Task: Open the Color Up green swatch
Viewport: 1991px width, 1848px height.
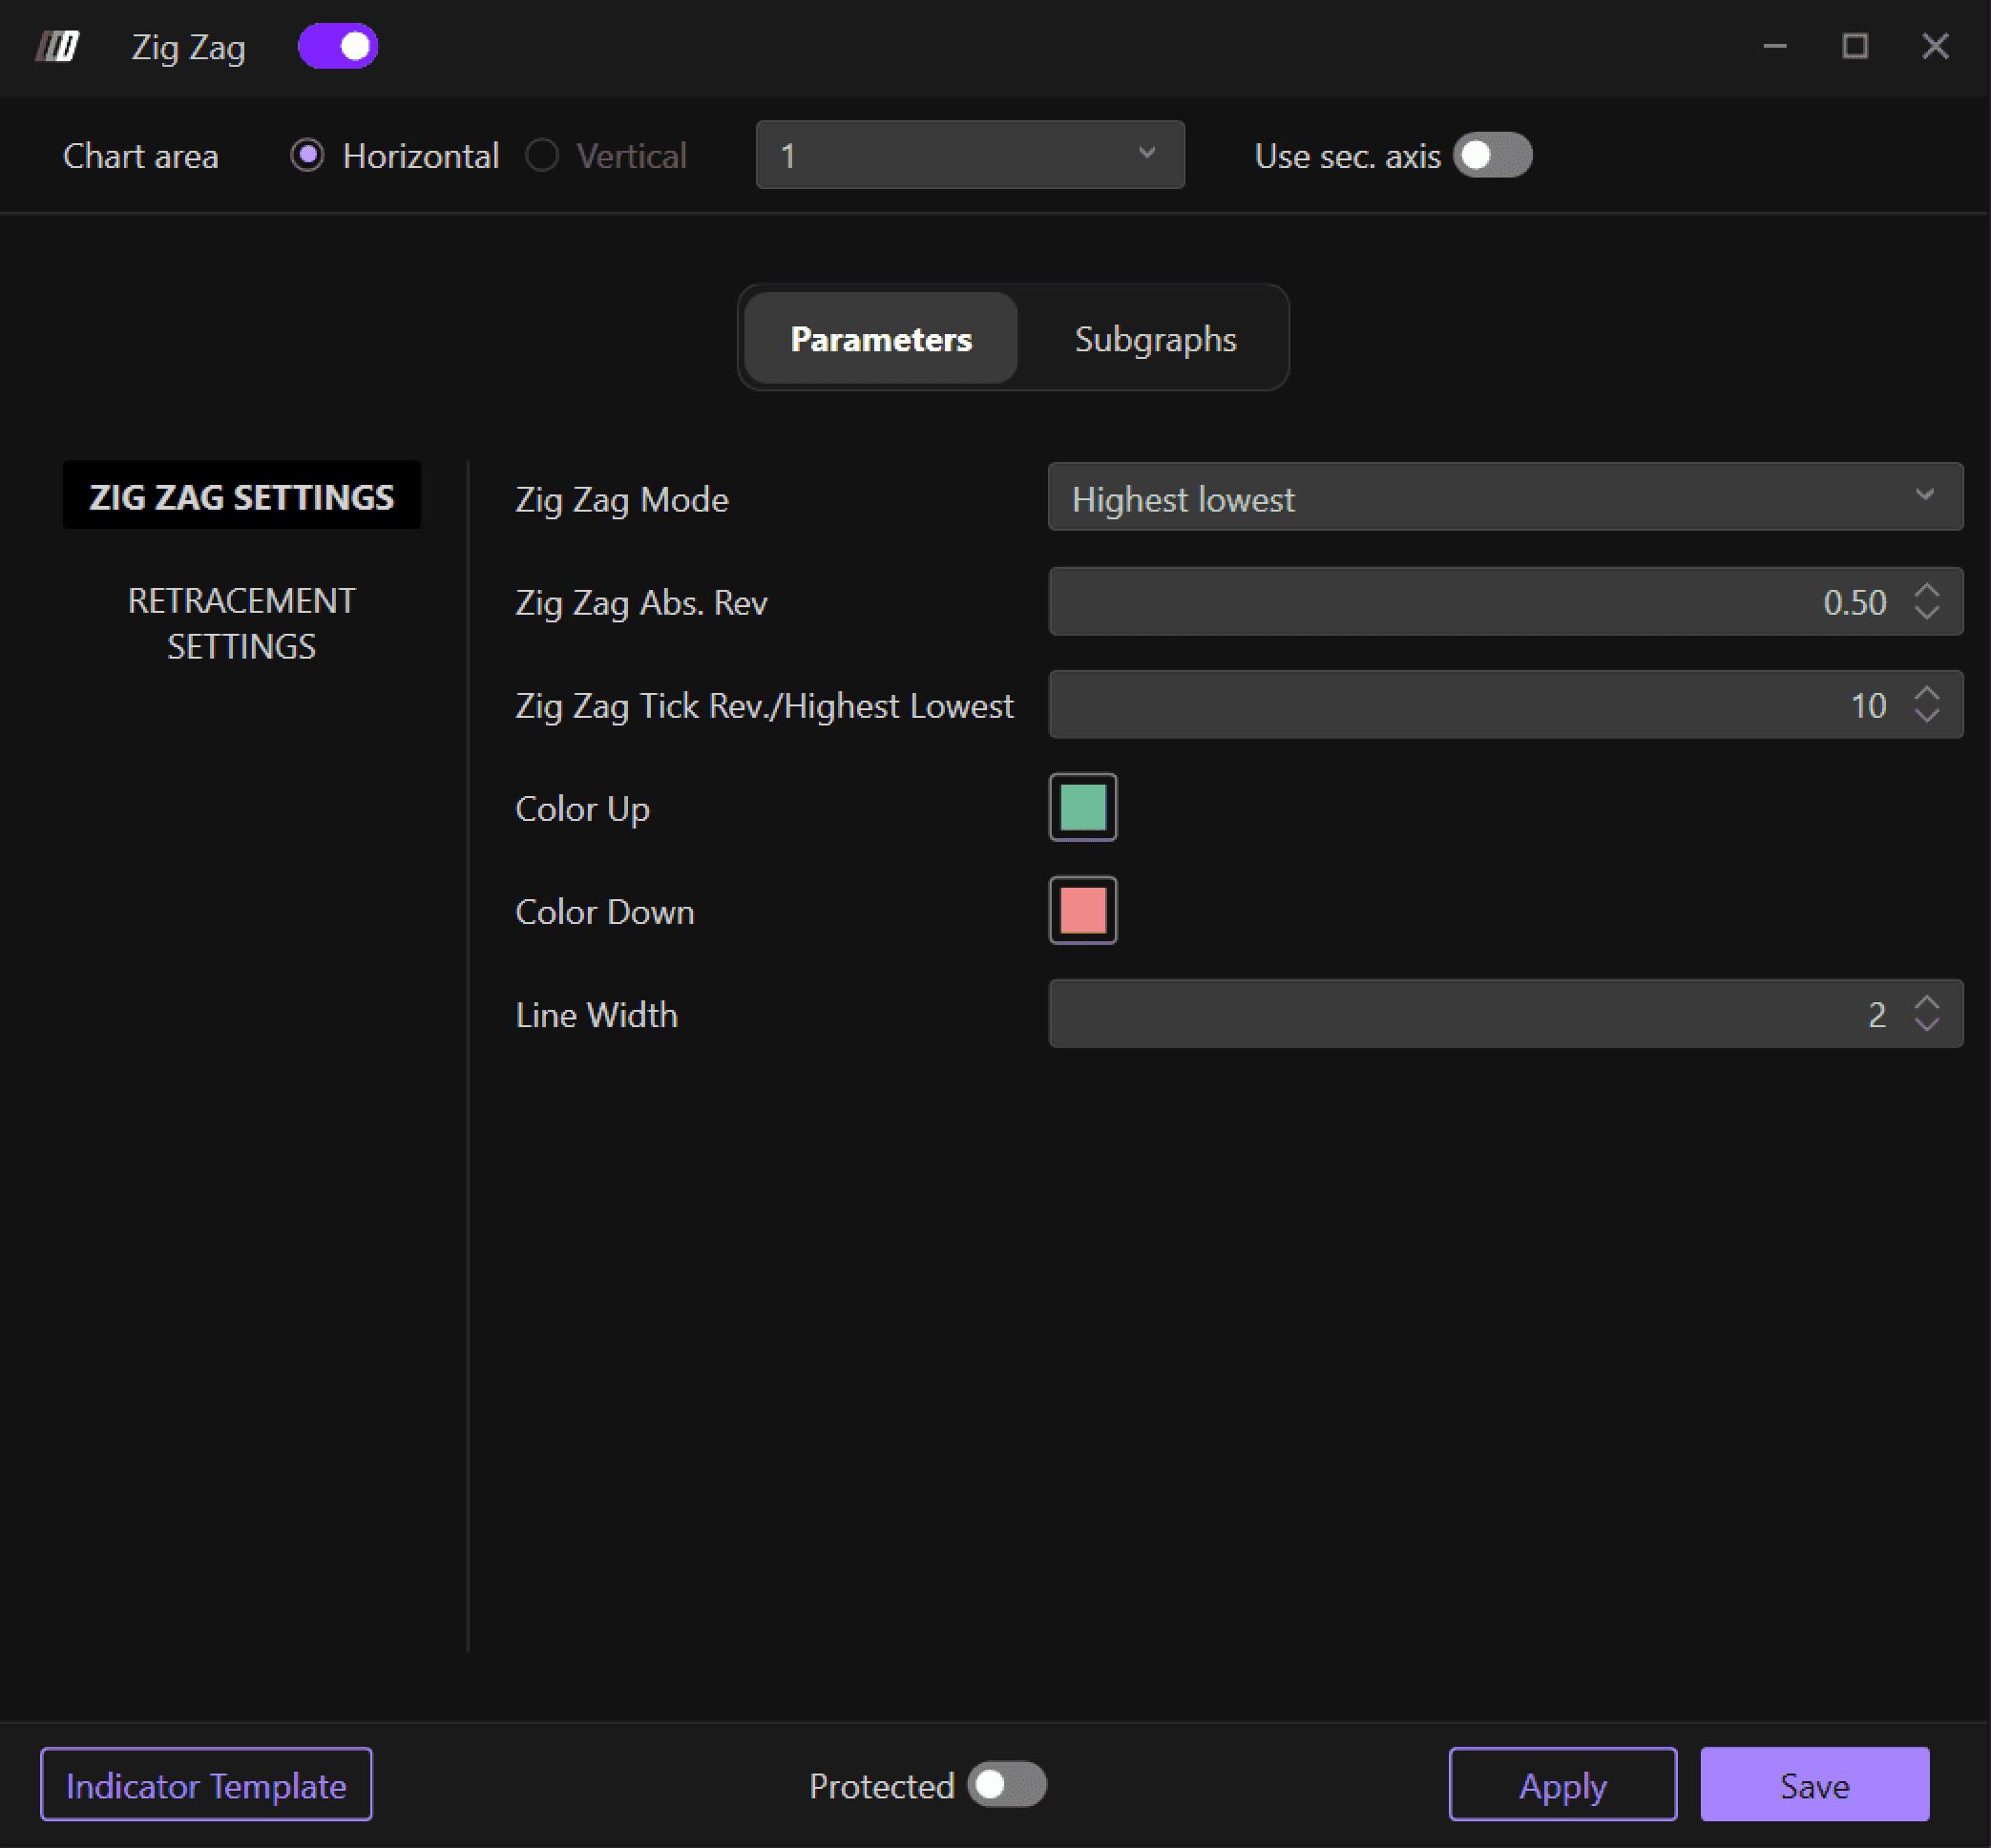Action: click(1082, 807)
